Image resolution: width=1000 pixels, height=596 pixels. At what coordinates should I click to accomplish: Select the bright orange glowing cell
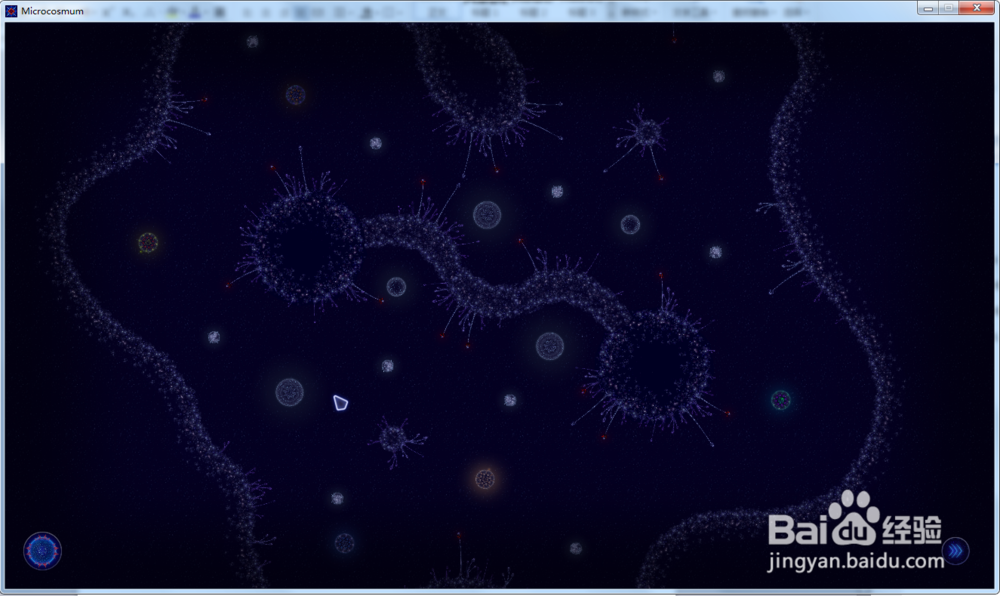485,478
